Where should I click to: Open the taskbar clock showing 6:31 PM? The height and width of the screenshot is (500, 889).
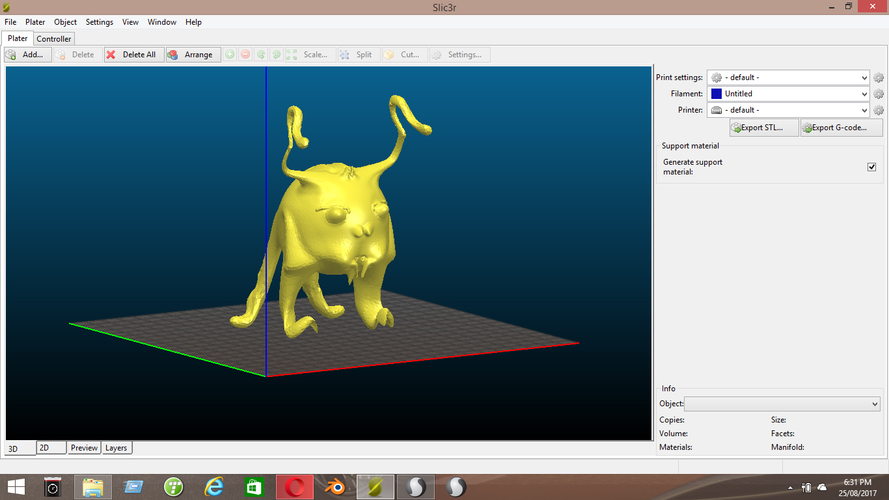point(857,488)
